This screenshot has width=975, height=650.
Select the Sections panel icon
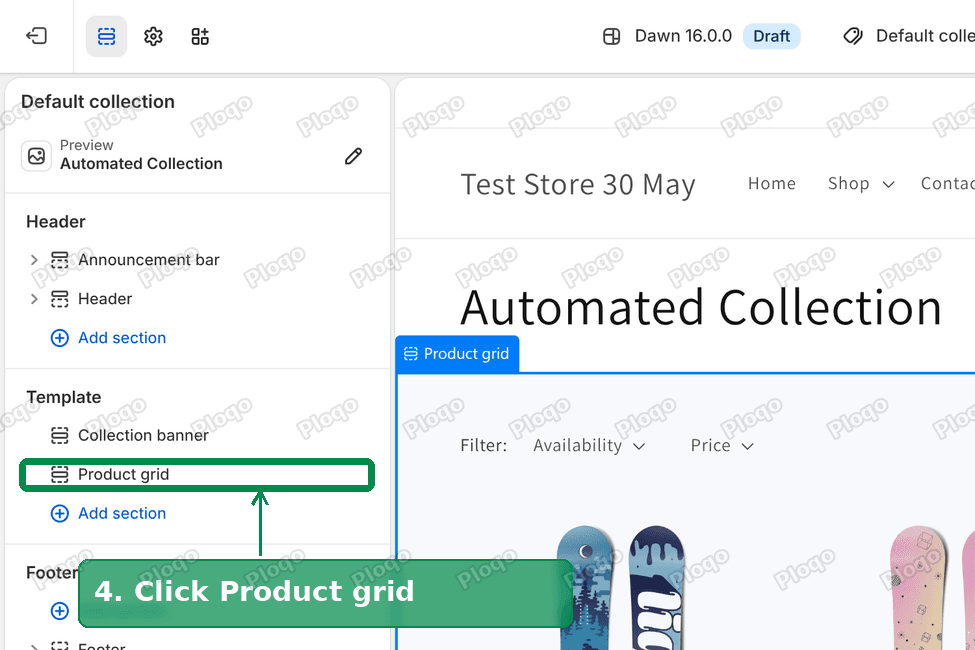106,36
